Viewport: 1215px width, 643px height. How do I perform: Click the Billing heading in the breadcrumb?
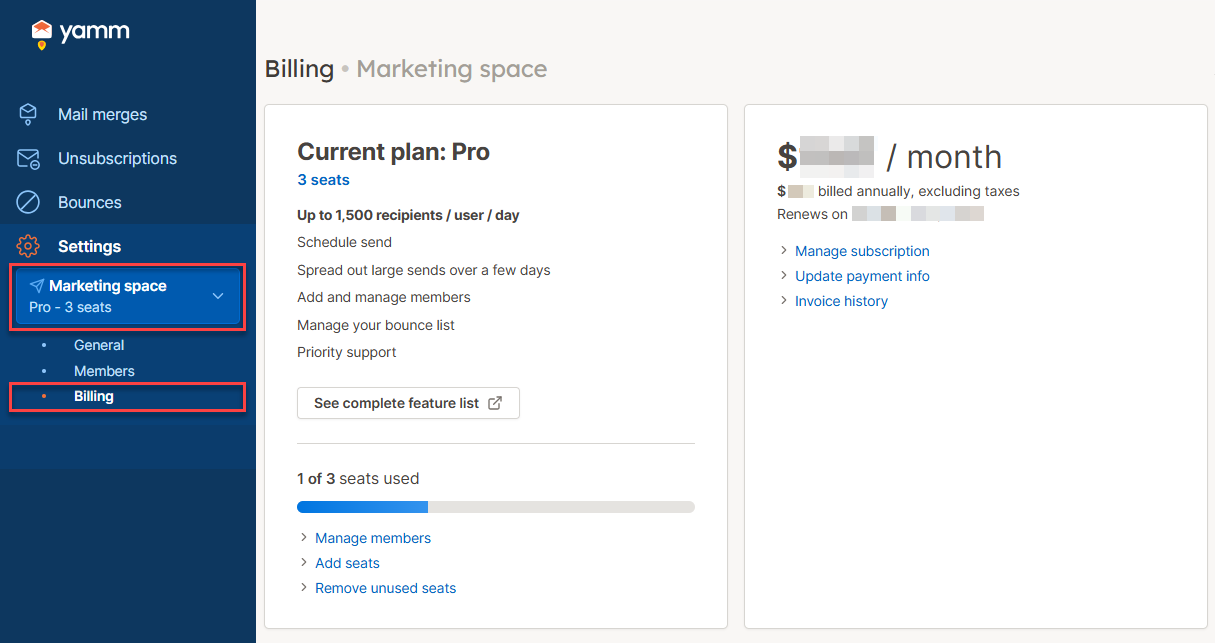click(x=299, y=69)
